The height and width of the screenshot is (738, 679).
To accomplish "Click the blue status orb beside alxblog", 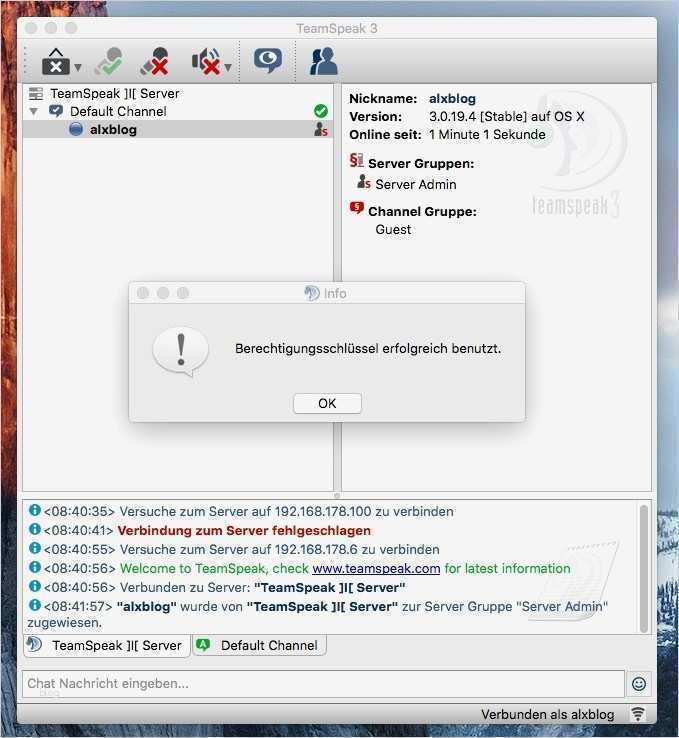I will click(76, 129).
